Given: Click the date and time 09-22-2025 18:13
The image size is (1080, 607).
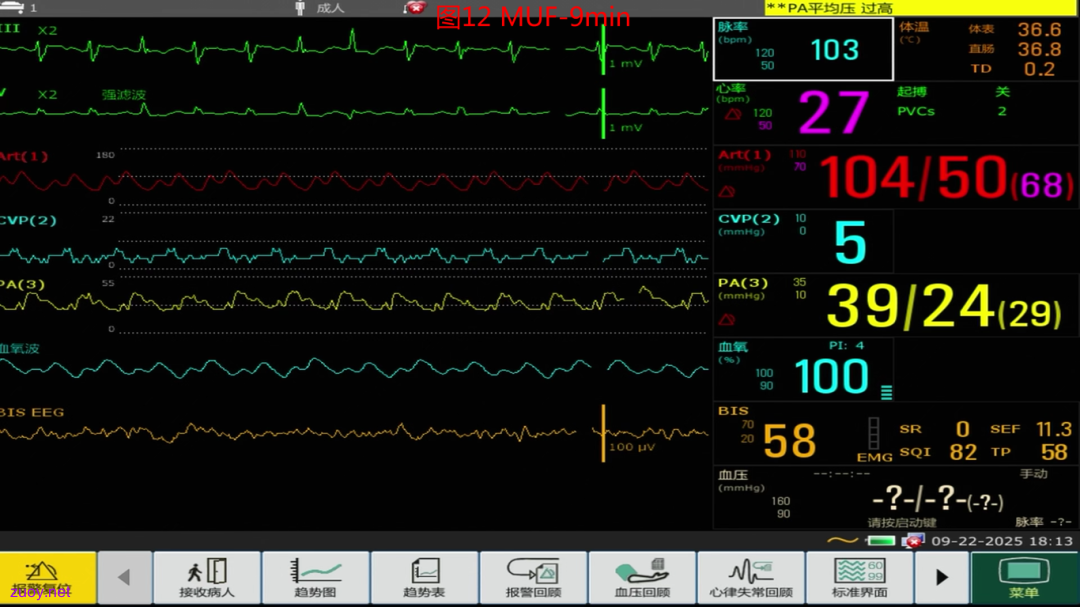Looking at the screenshot, I should tap(1002, 541).
